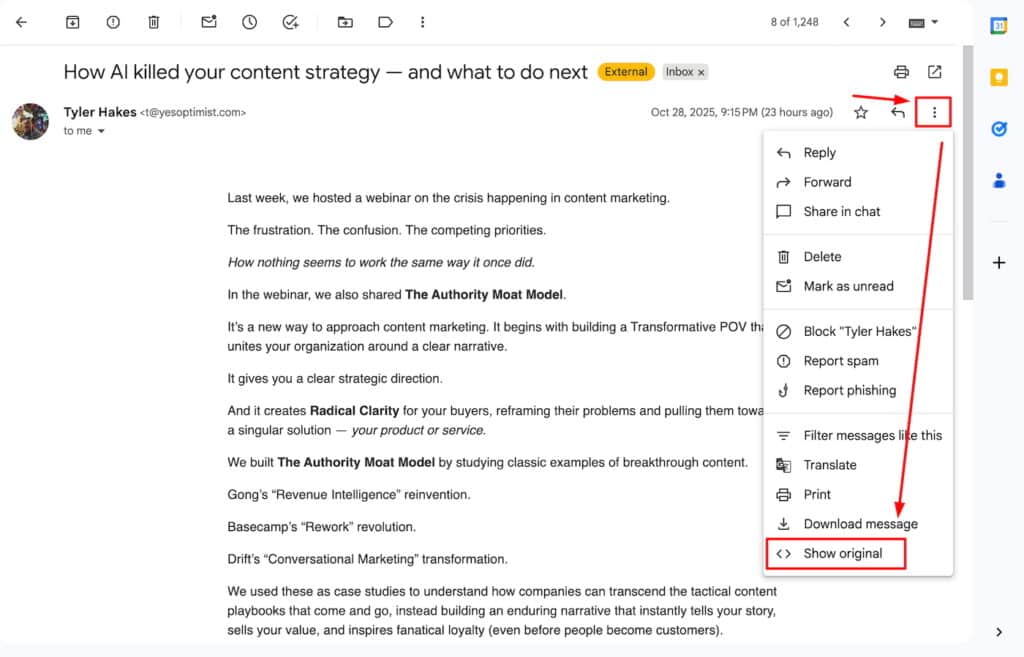Click line 'Basecamp's "Rework" revolution.'
This screenshot has height=657, width=1024.
pos(321,527)
